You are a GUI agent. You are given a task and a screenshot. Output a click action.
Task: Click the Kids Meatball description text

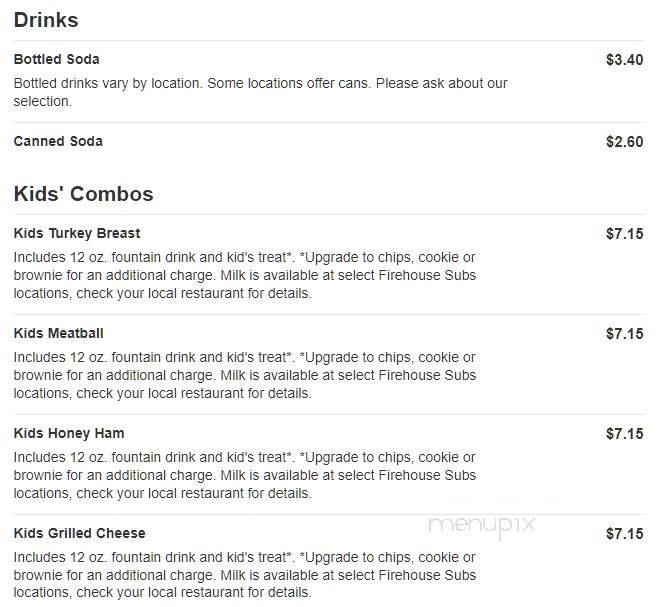pyautogui.click(x=245, y=375)
